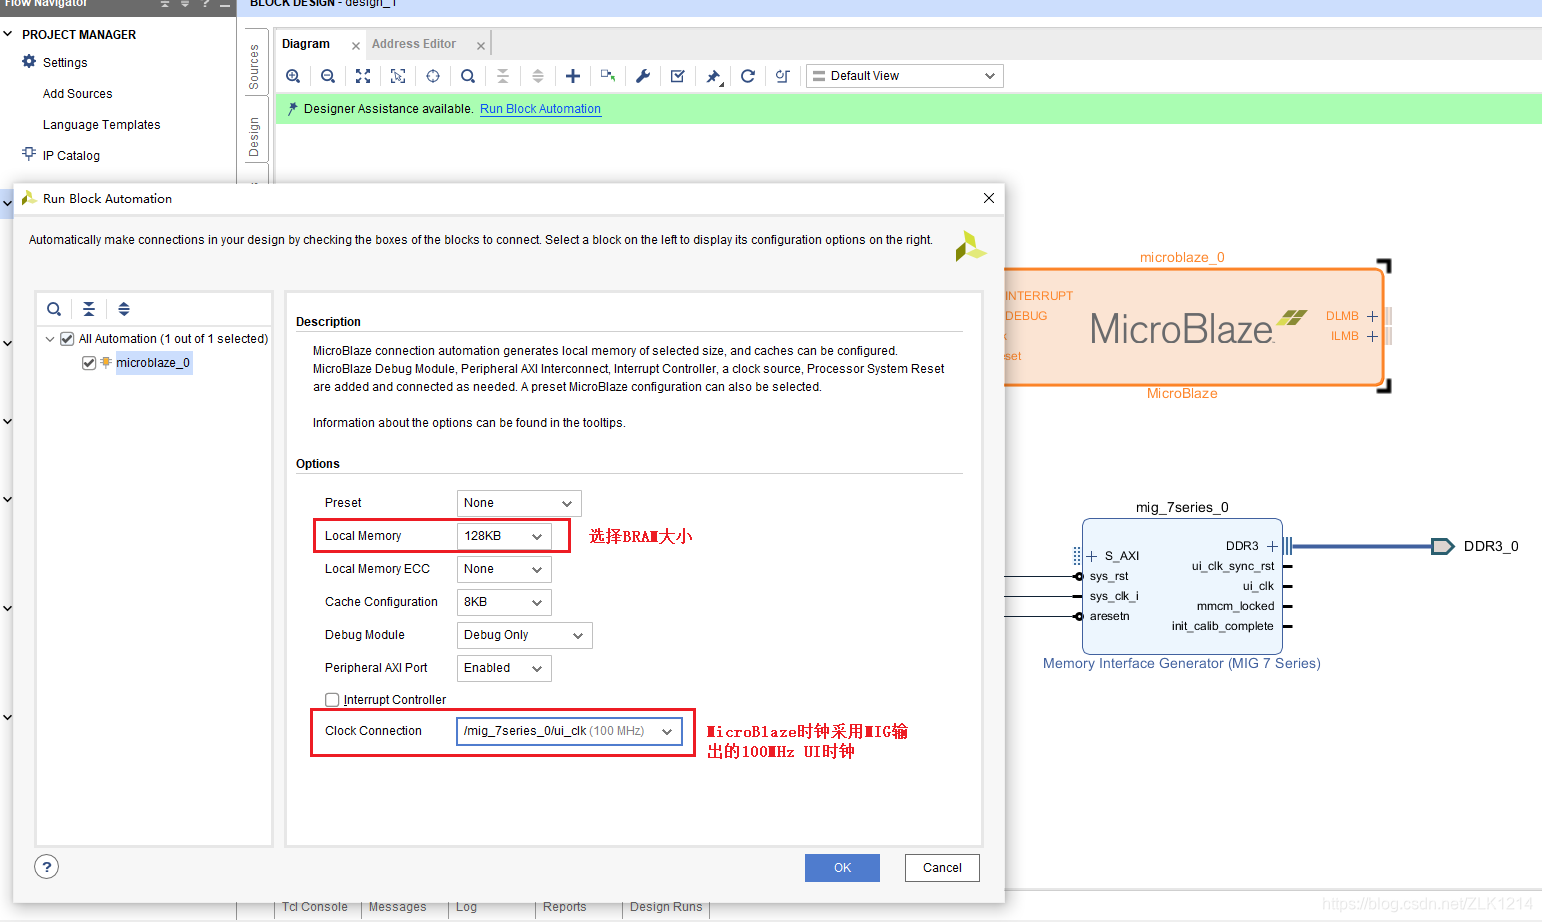The image size is (1542, 922).
Task: Click the Make External connection icon
Action: (x=608, y=76)
